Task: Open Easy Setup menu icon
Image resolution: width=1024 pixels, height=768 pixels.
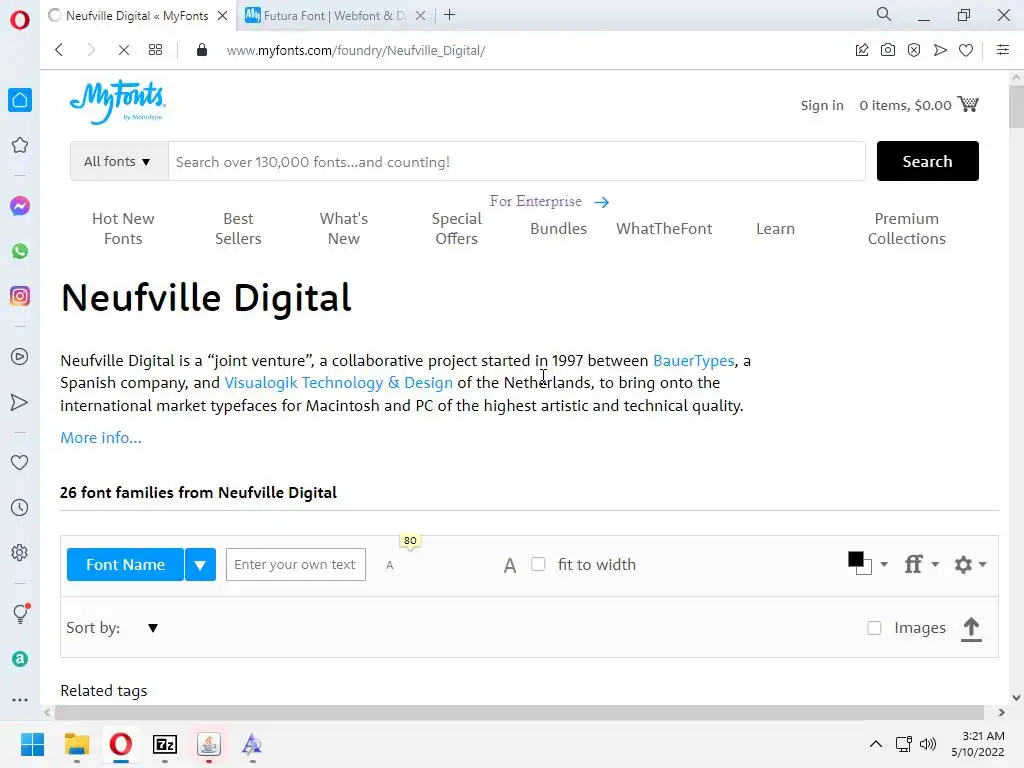Action: [x=1003, y=50]
